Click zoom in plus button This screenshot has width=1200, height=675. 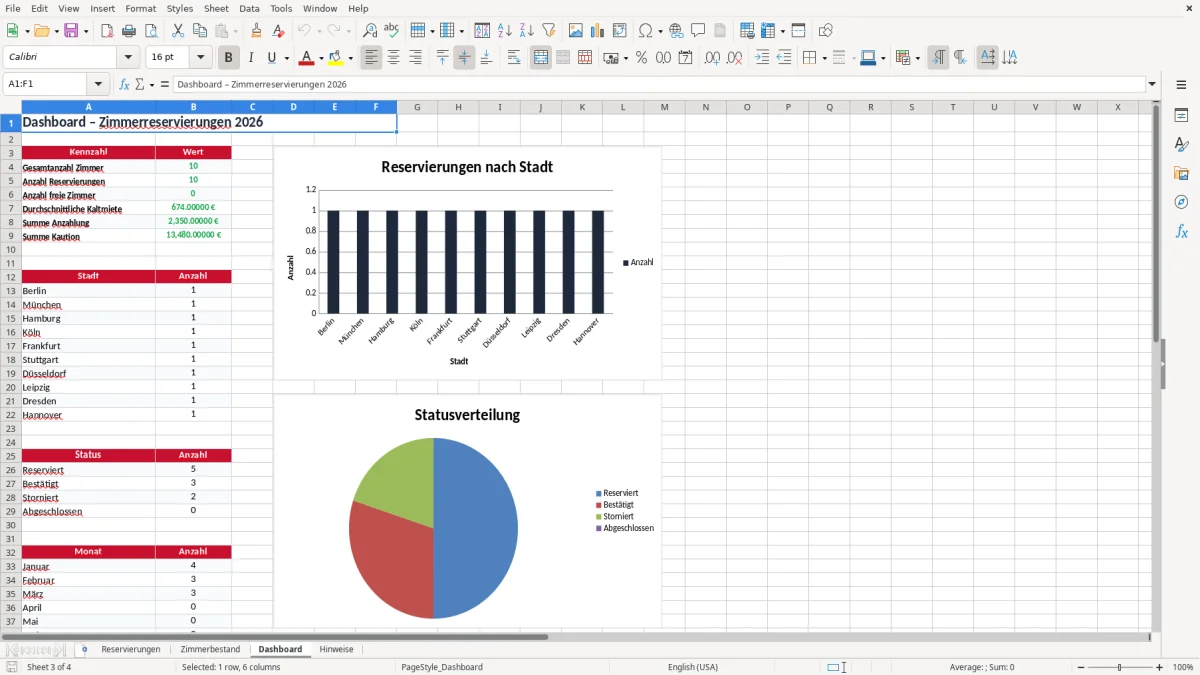[x=1160, y=667]
